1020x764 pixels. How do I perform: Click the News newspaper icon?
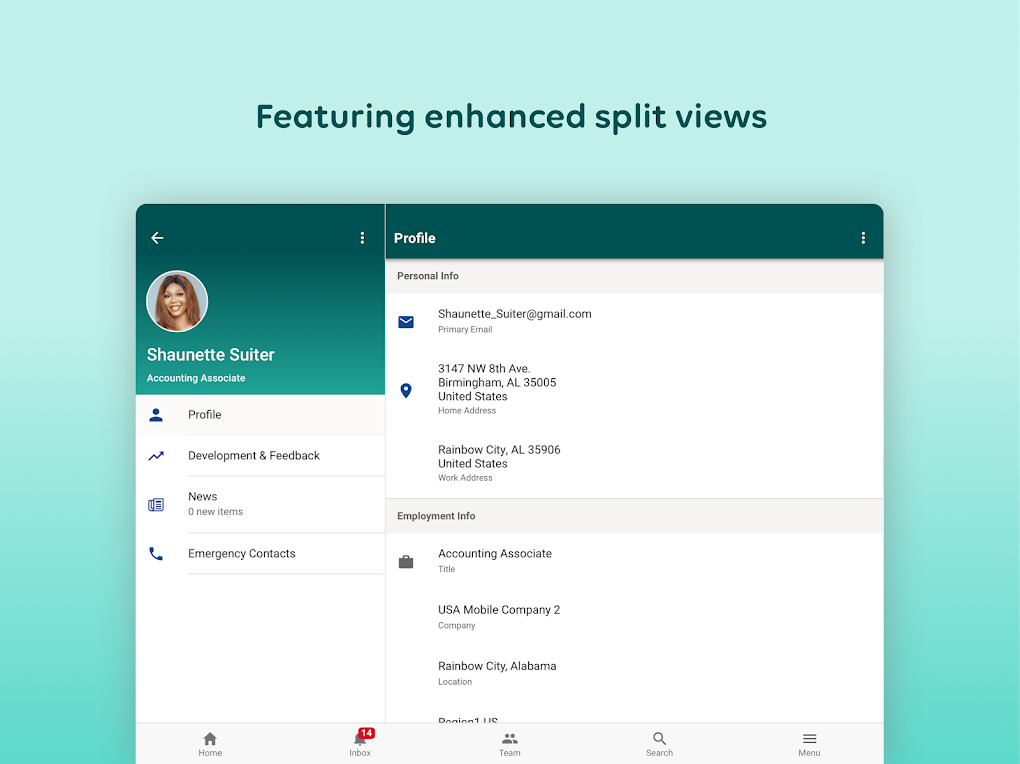coord(156,504)
